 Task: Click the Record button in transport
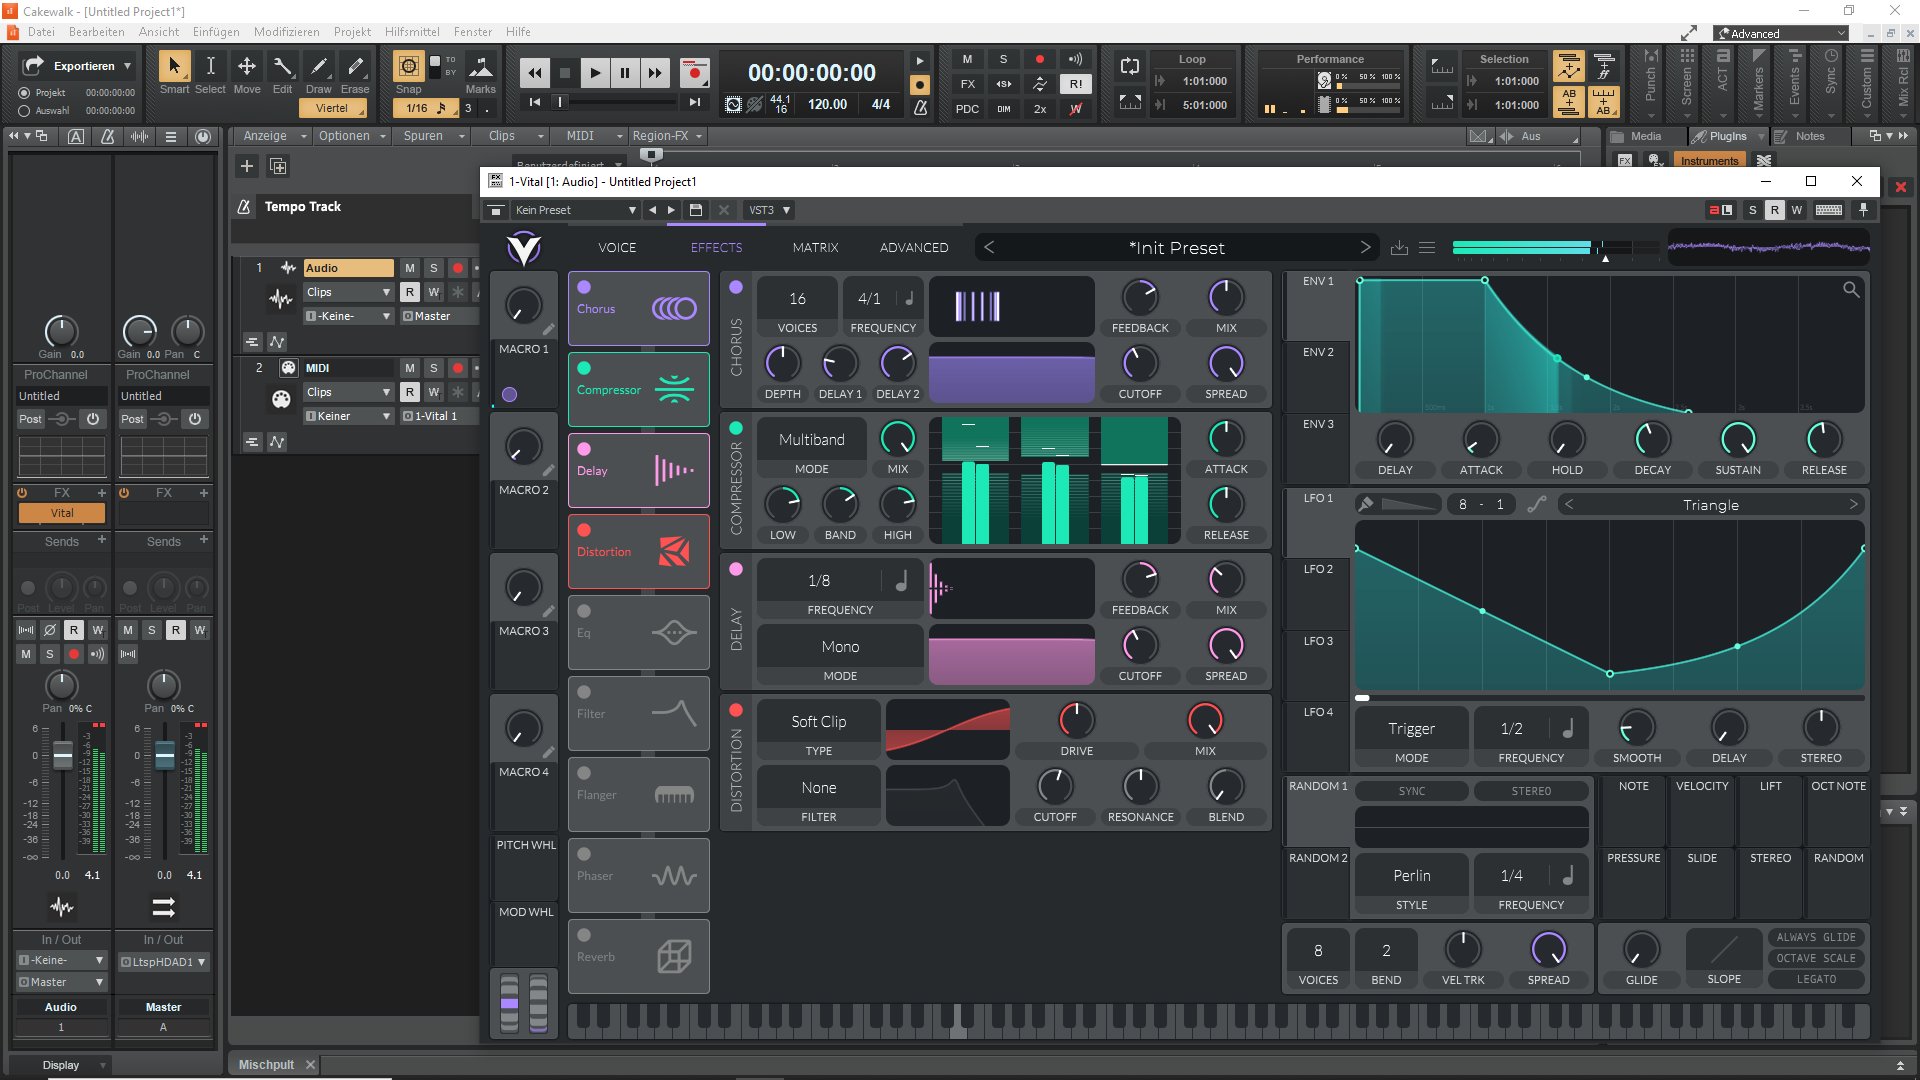coord(693,72)
